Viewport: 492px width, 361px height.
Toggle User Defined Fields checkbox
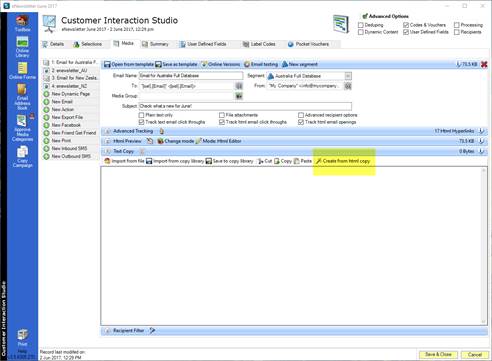coord(406,32)
